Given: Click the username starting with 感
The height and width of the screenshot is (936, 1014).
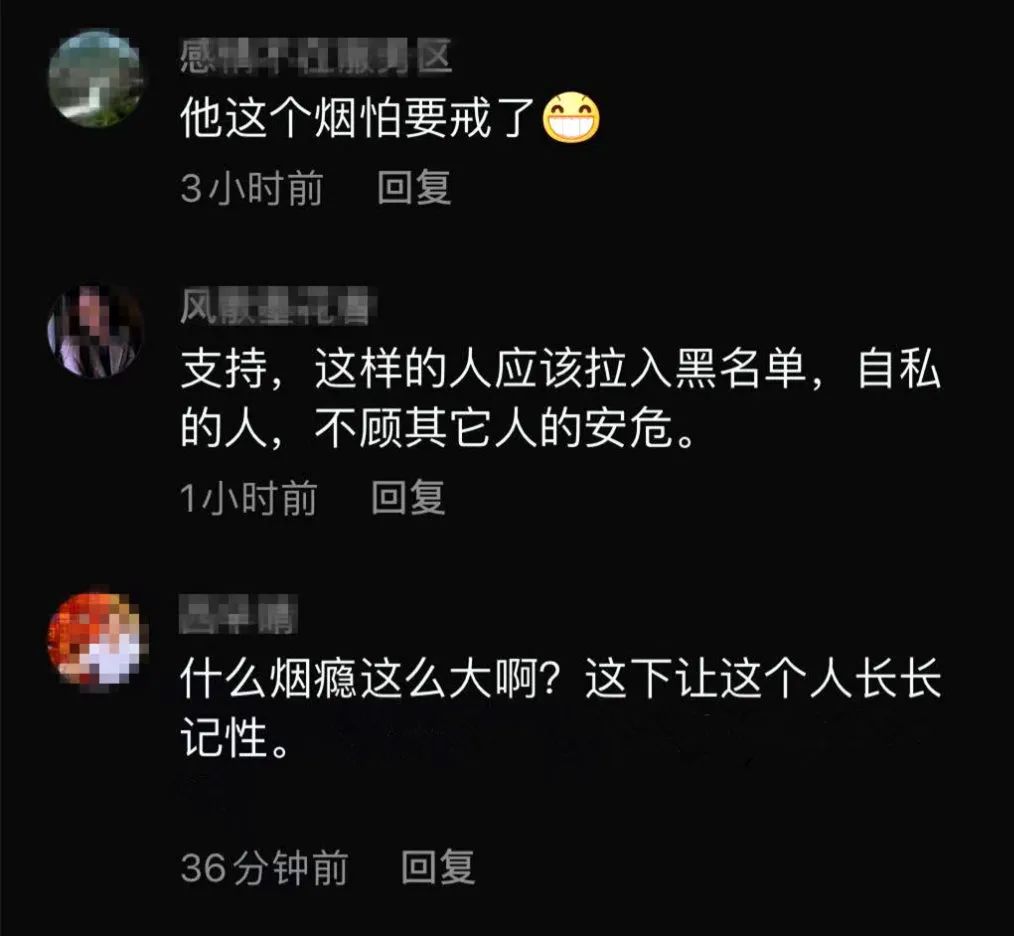Looking at the screenshot, I should 316,57.
